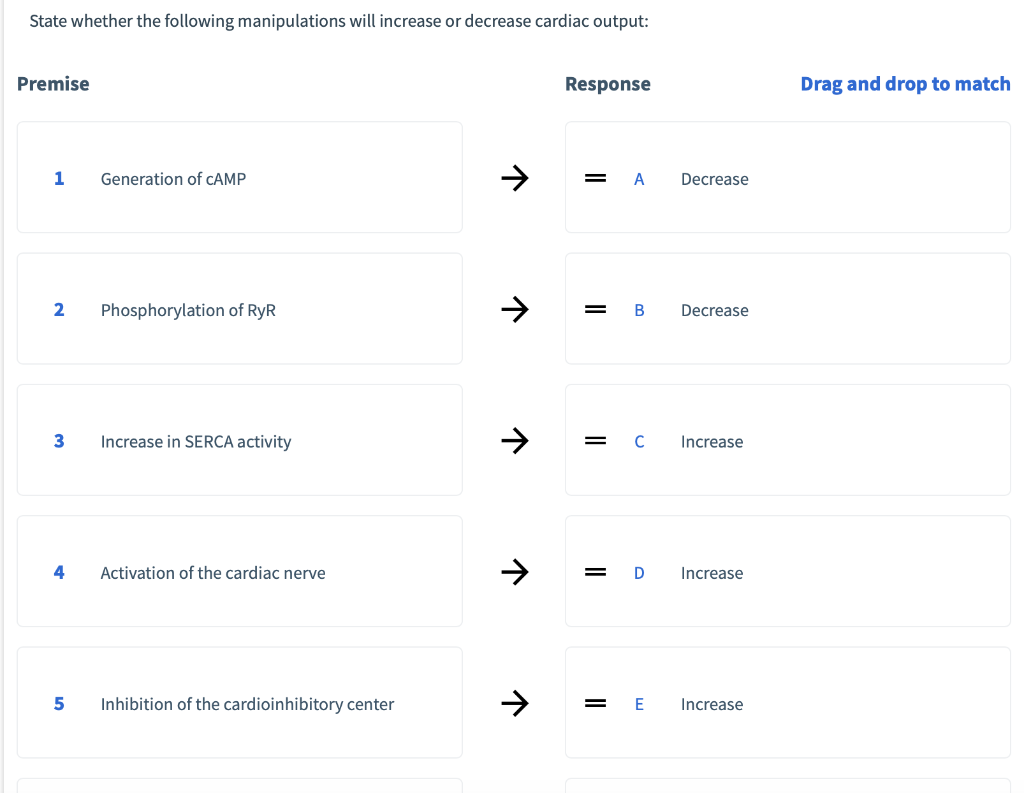Select the response card E Increase

coord(788,703)
